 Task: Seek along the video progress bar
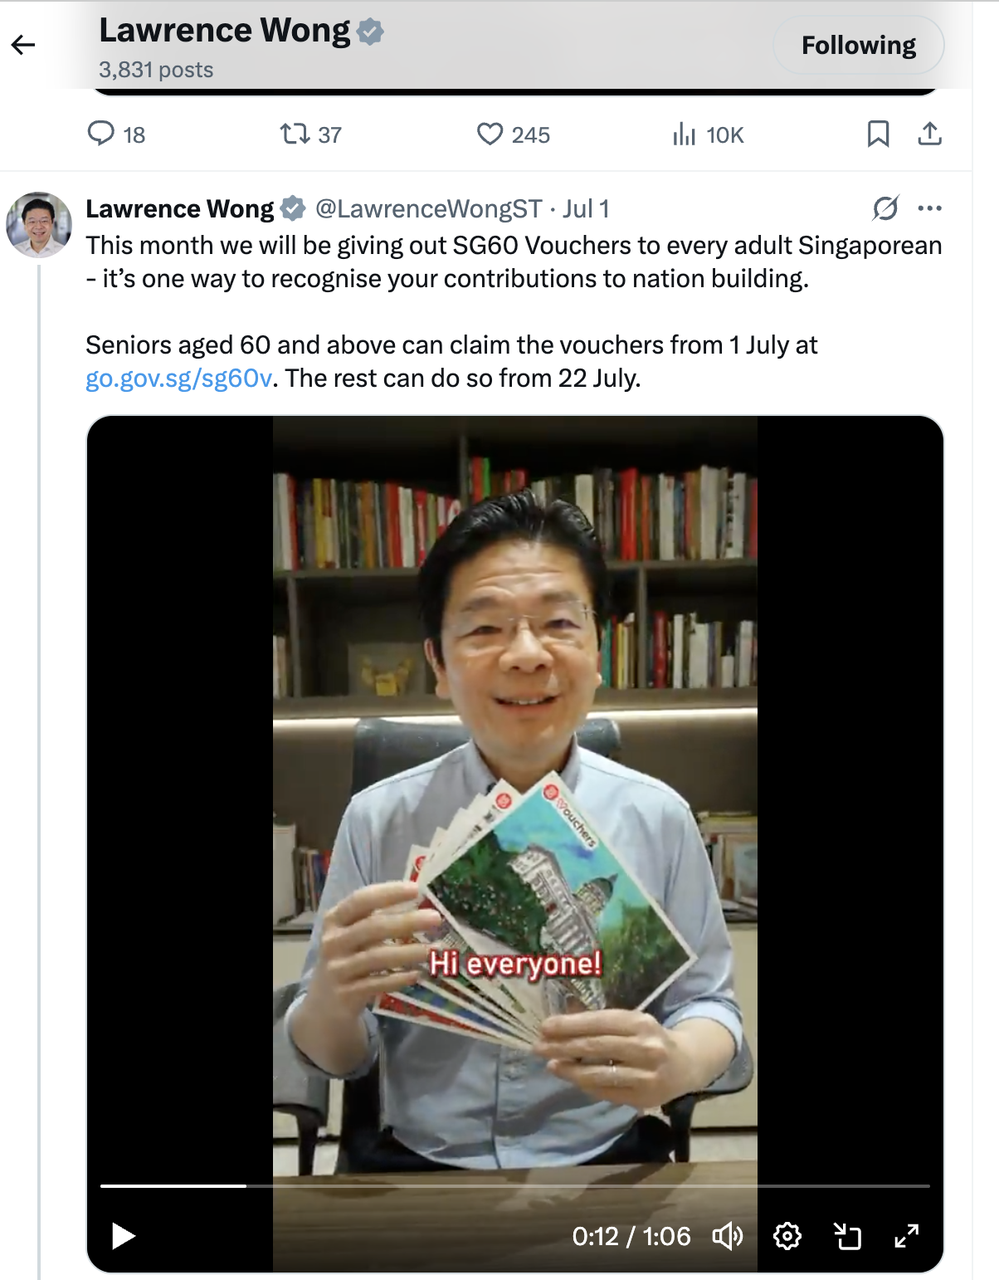coord(515,1186)
